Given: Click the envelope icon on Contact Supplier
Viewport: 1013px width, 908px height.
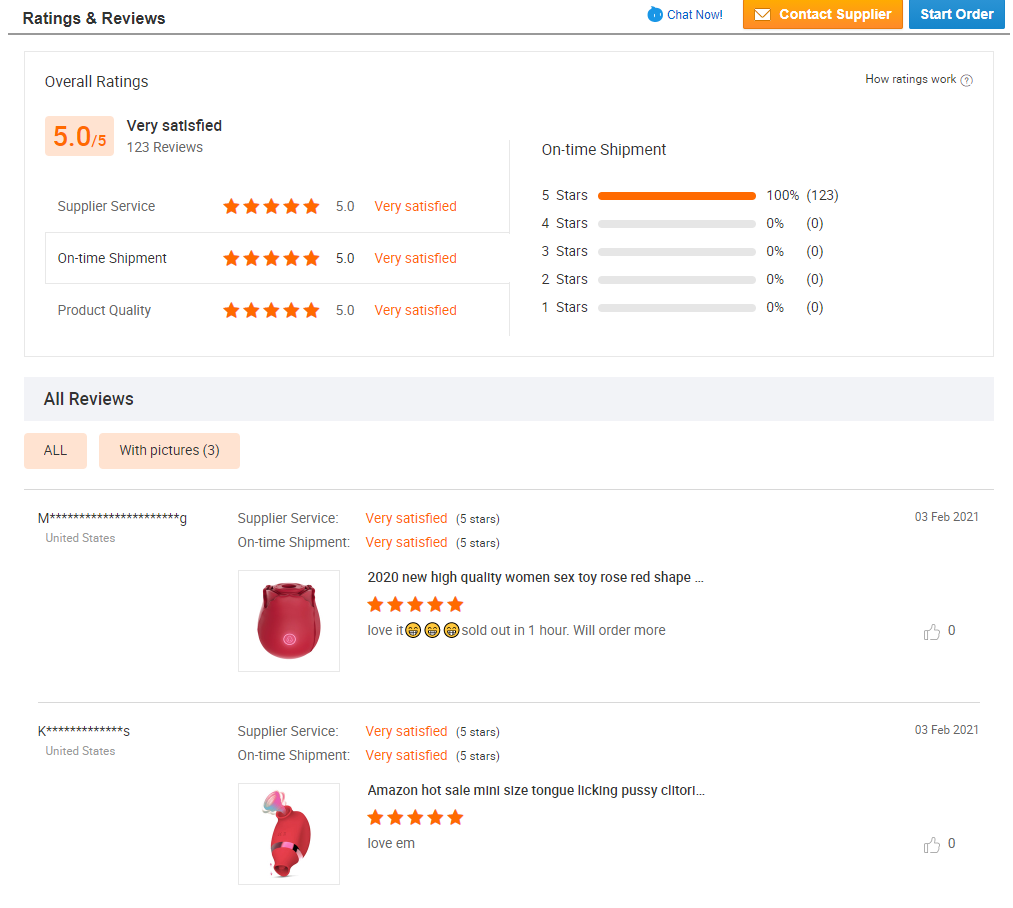Looking at the screenshot, I should click(x=762, y=14).
